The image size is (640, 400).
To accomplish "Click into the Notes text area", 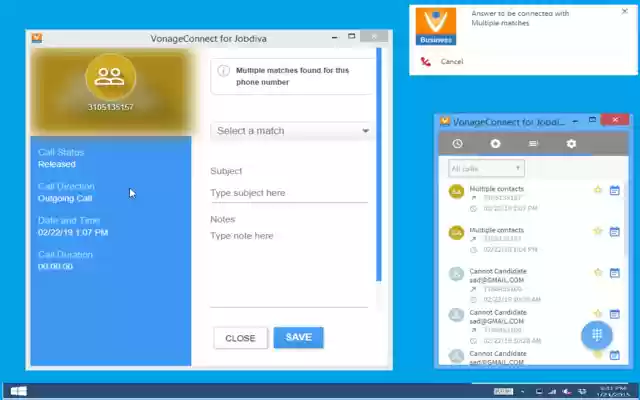I will click(289, 267).
